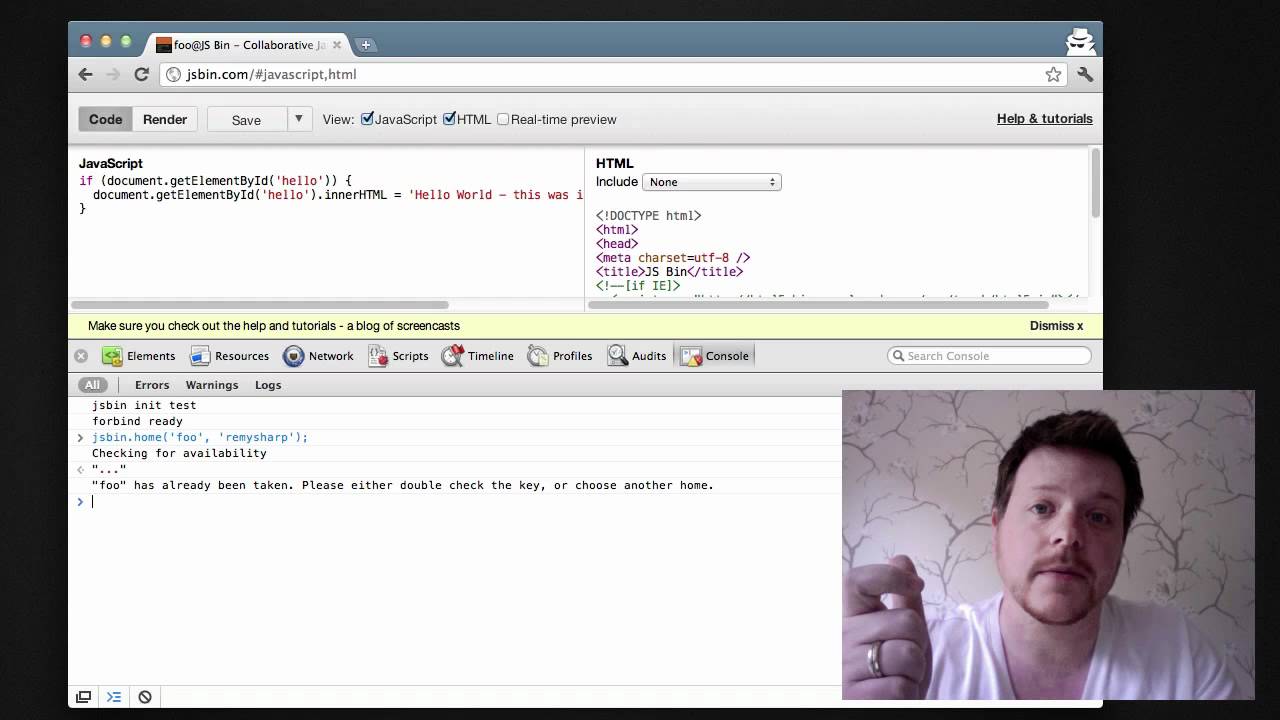Expand the jsbin.home console entry

pyautogui.click(x=80, y=437)
